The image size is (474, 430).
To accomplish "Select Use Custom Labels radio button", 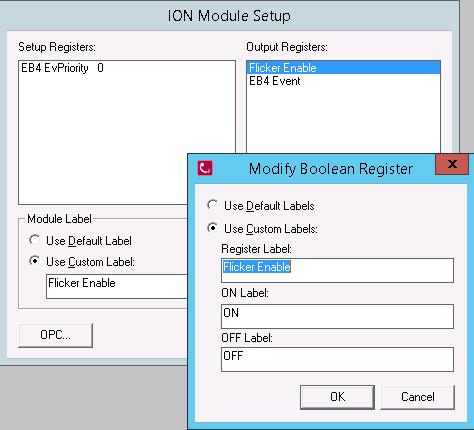I will (x=213, y=228).
